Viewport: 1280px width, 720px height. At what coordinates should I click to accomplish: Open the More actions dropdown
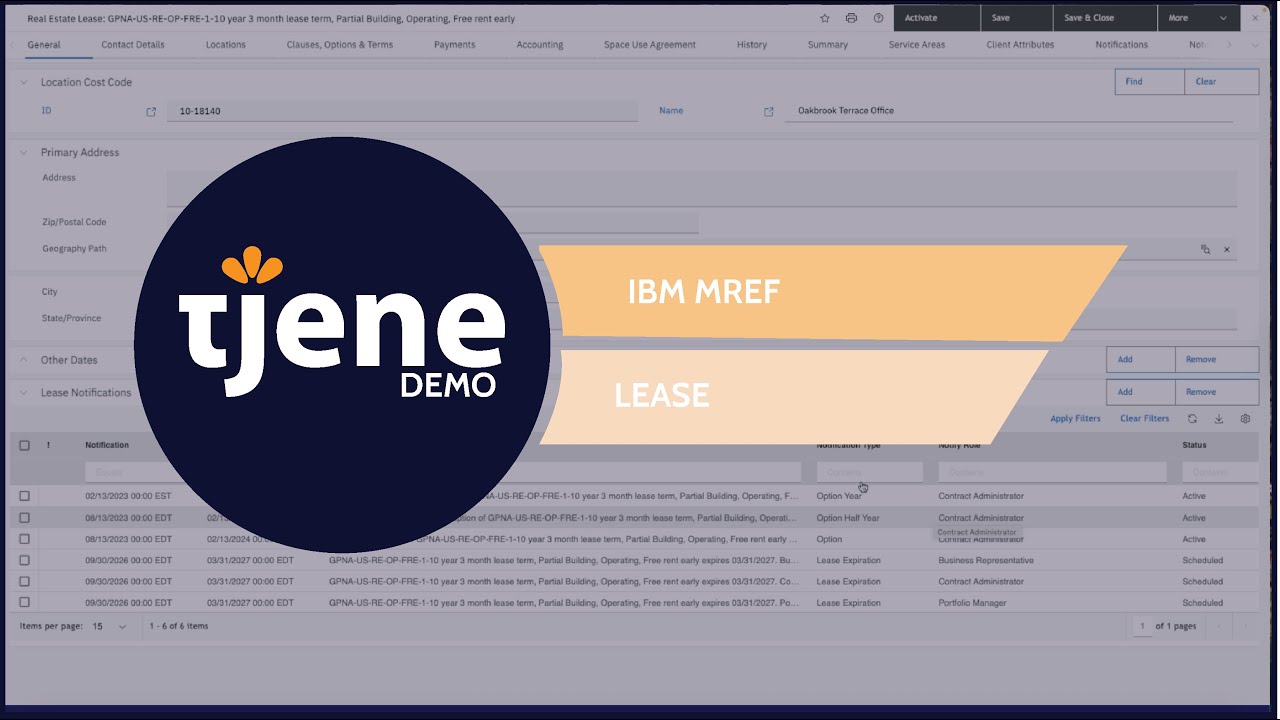[1198, 18]
